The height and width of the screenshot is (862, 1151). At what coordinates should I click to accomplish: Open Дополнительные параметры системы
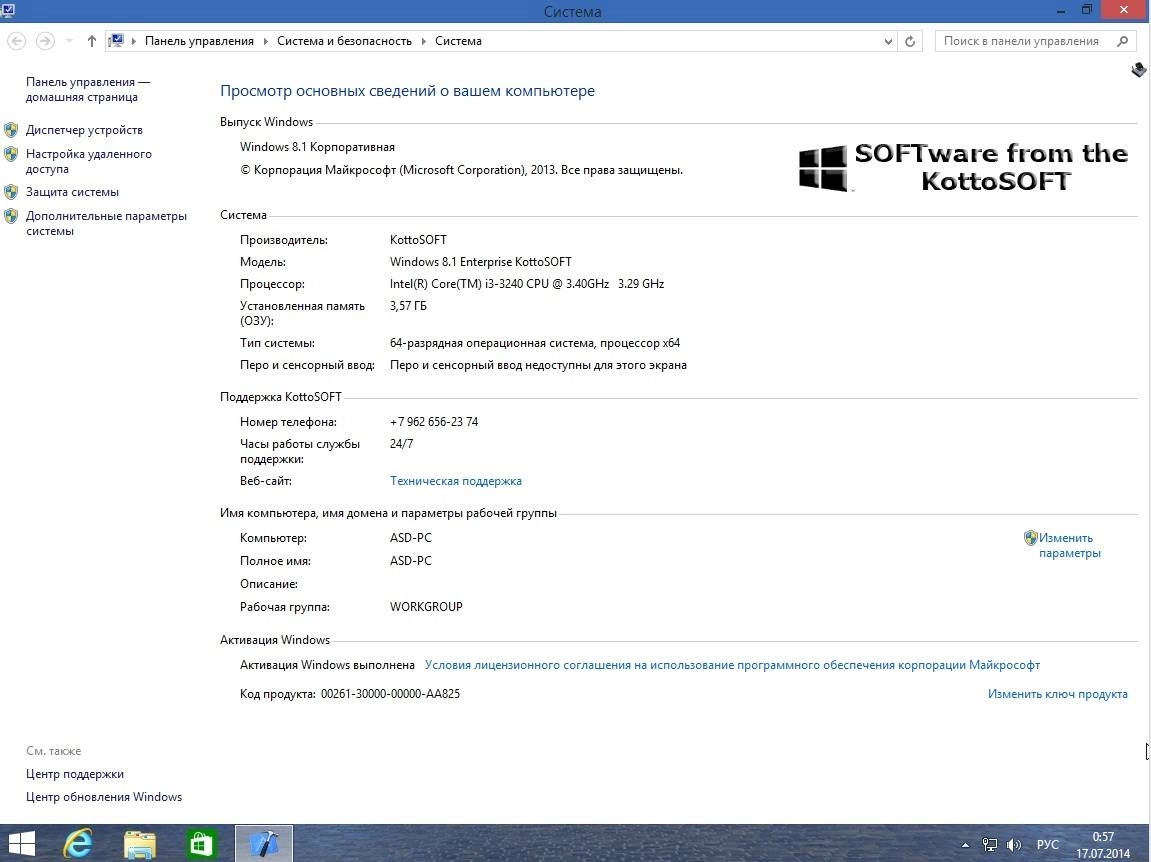[x=106, y=223]
